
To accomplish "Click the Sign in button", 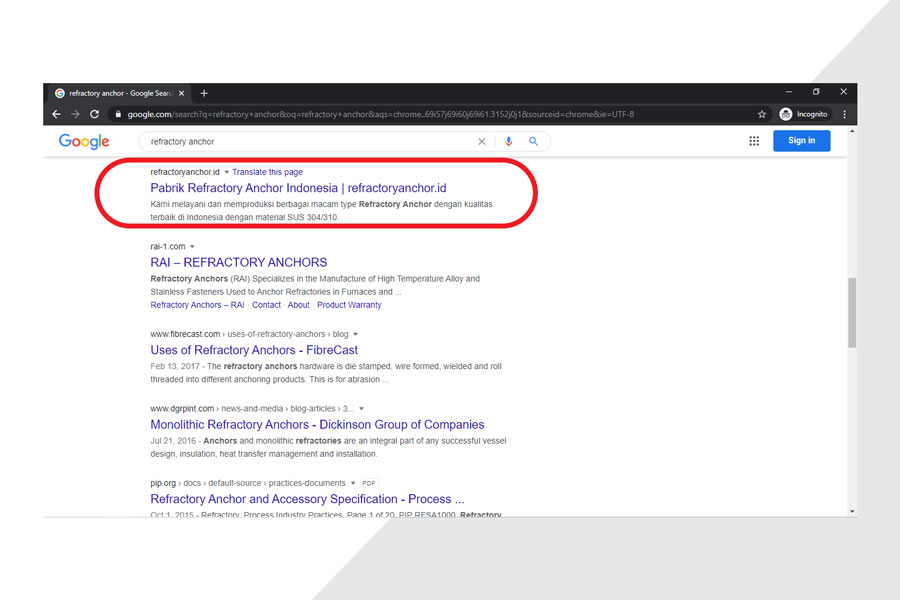I will tap(801, 141).
